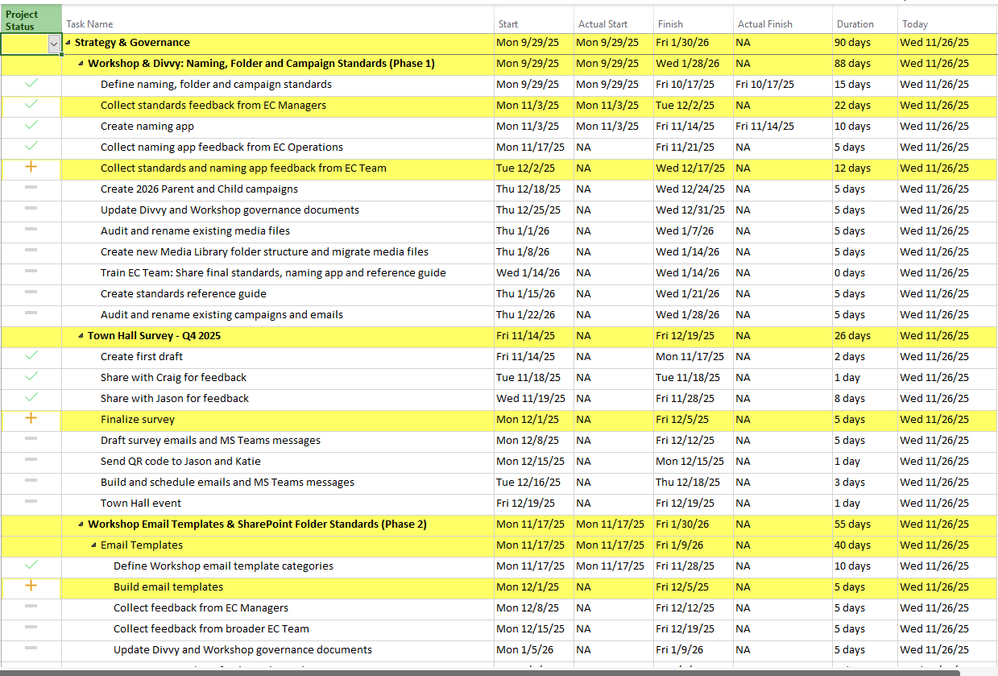
Task: Click dash status icon for Audit and rename existing media files
Action: point(31,229)
